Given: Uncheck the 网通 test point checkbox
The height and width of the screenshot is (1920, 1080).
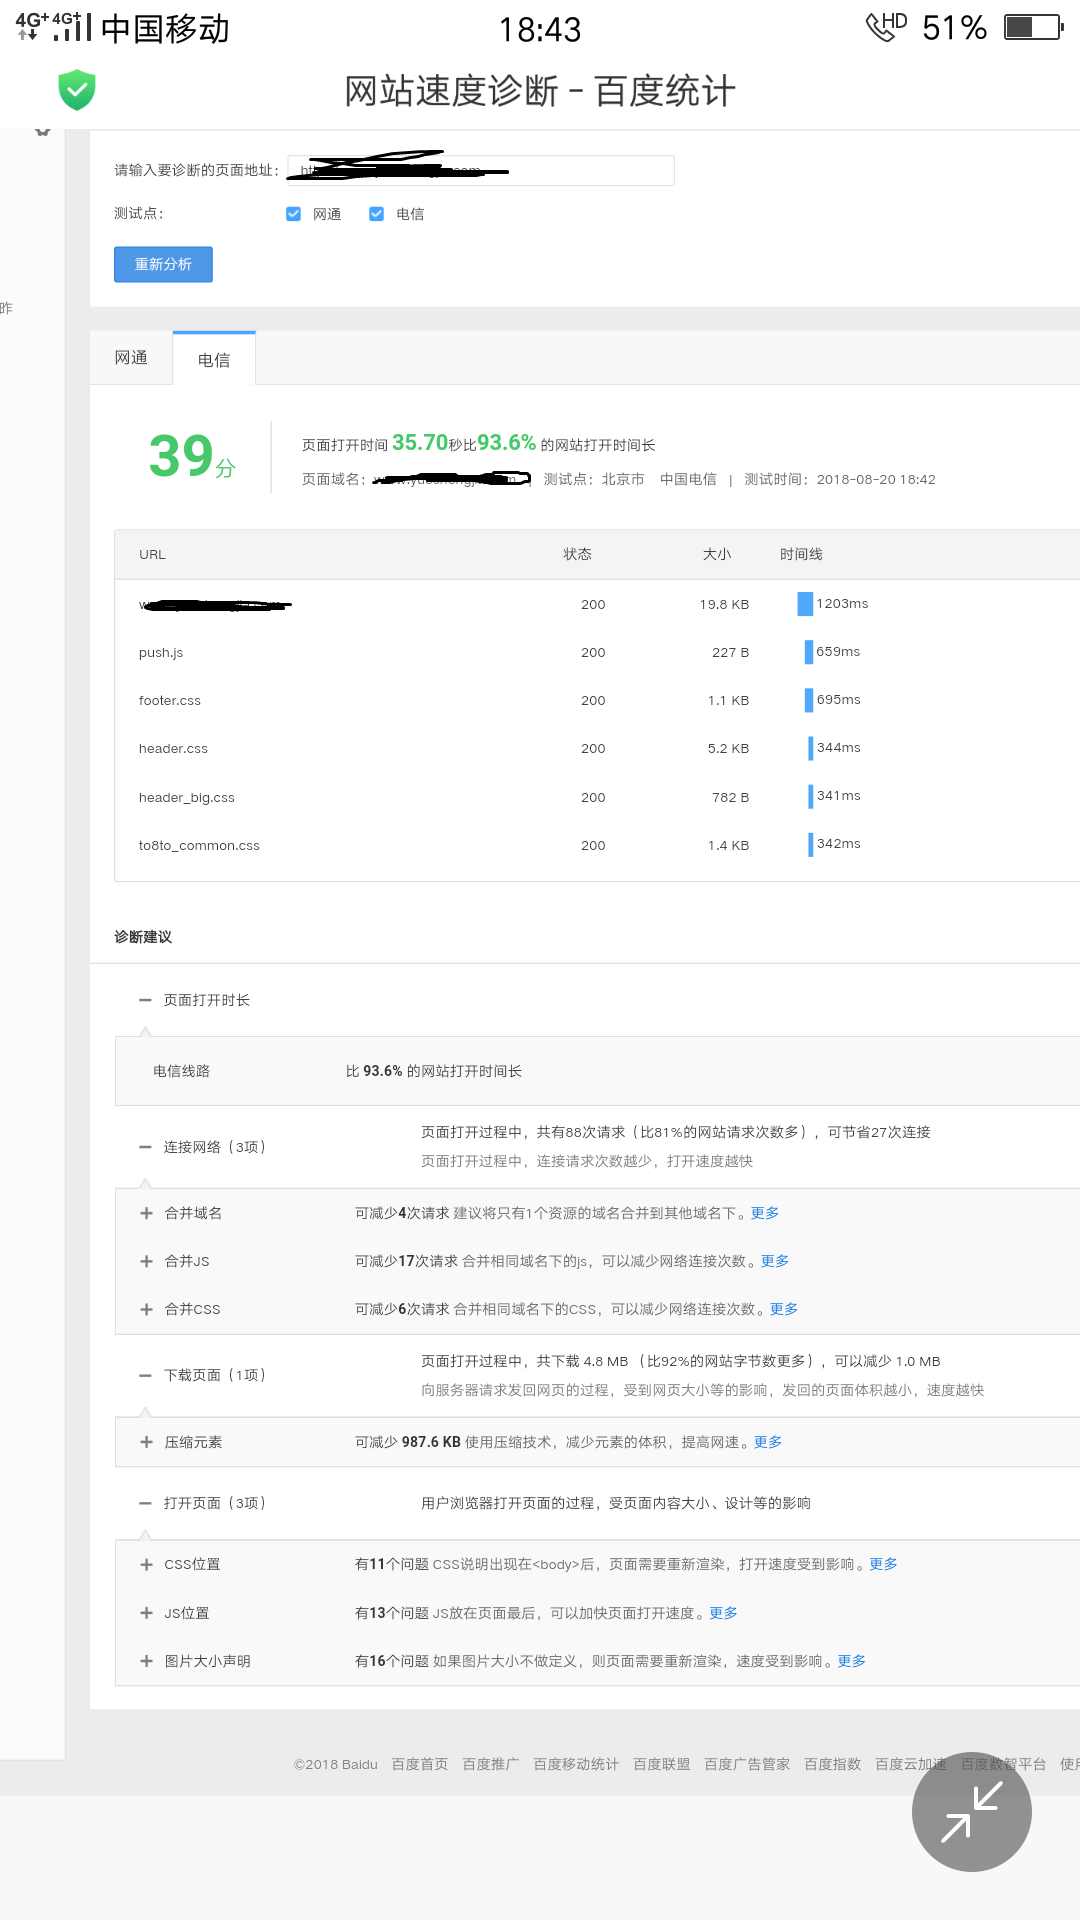Looking at the screenshot, I should point(293,214).
